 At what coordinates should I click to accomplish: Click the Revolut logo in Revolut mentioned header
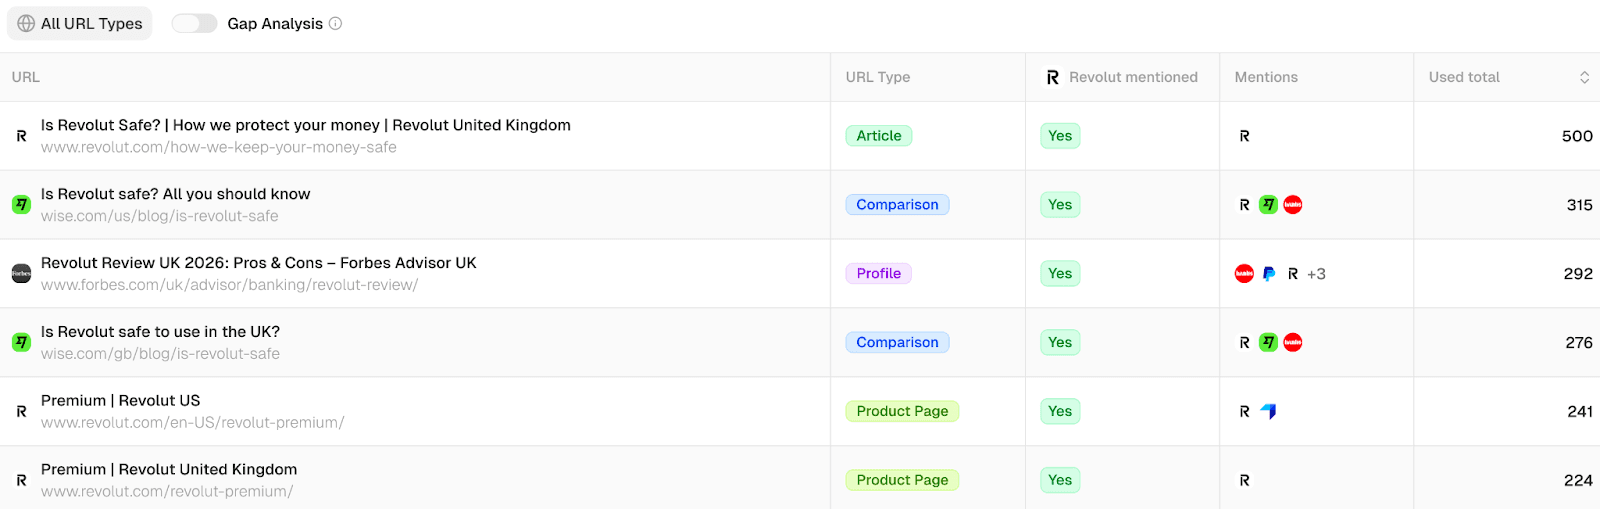coord(1052,77)
